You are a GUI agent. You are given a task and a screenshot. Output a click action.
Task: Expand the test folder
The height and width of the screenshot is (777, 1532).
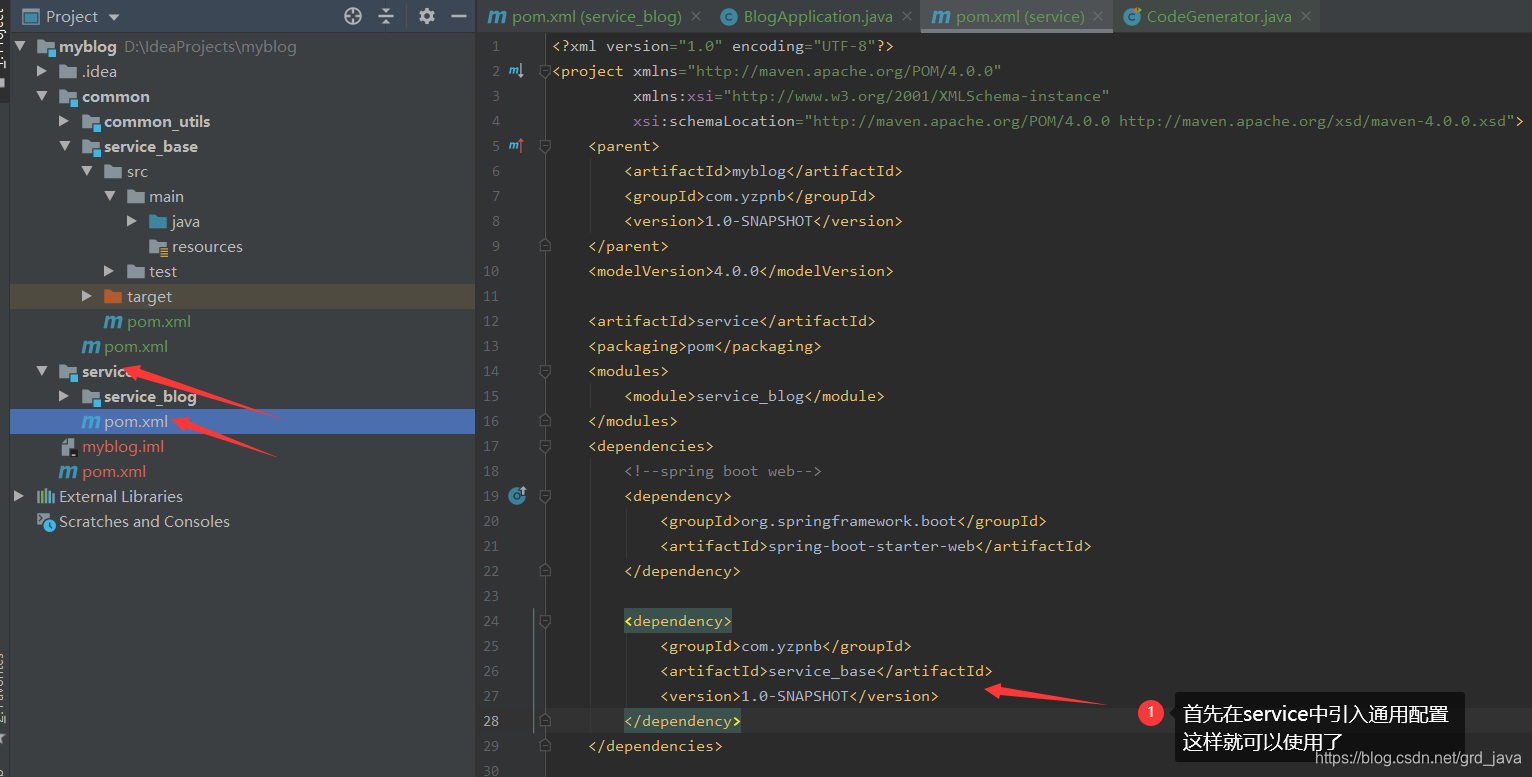(109, 271)
